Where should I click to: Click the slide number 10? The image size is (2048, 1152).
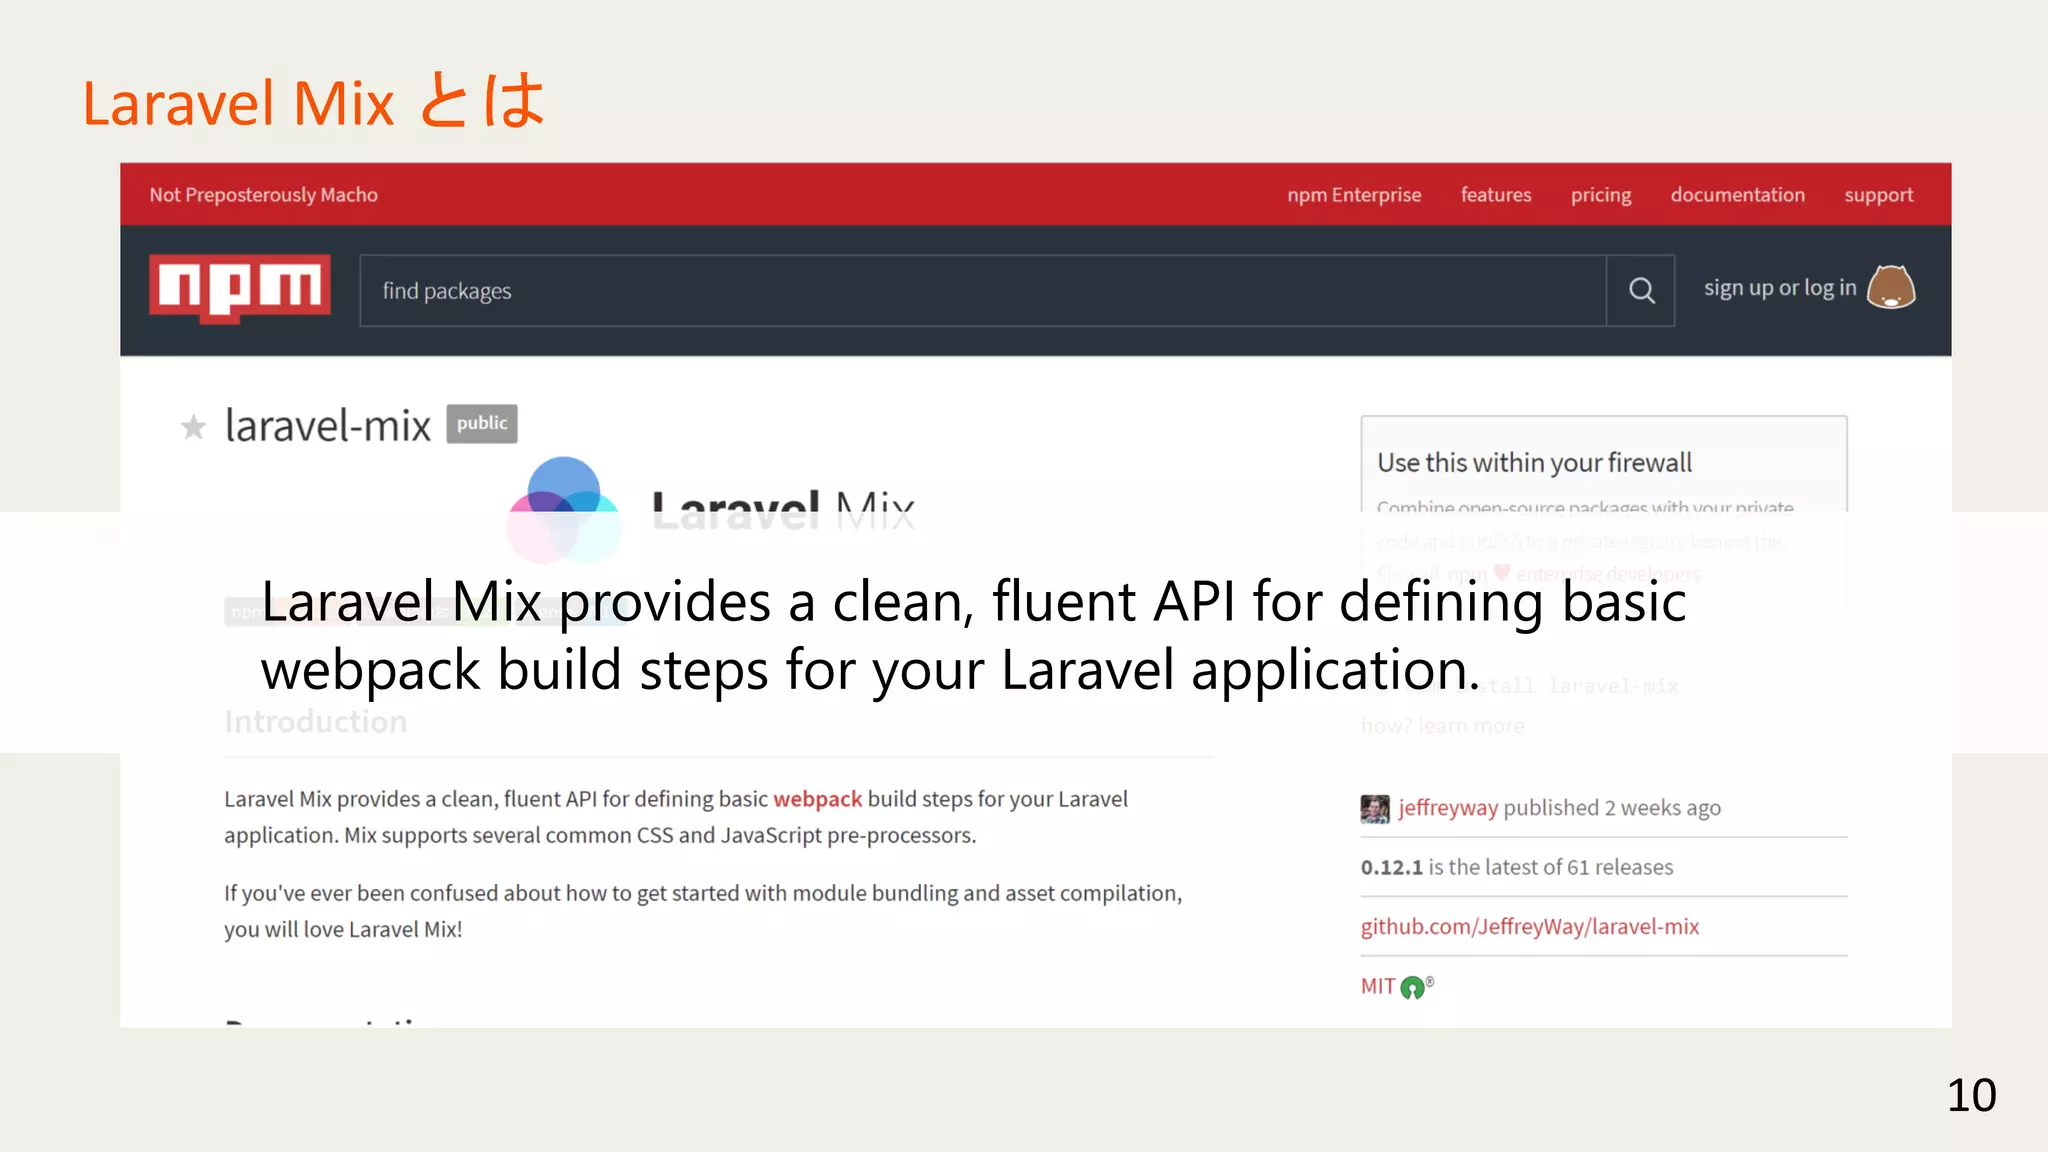point(1971,1095)
